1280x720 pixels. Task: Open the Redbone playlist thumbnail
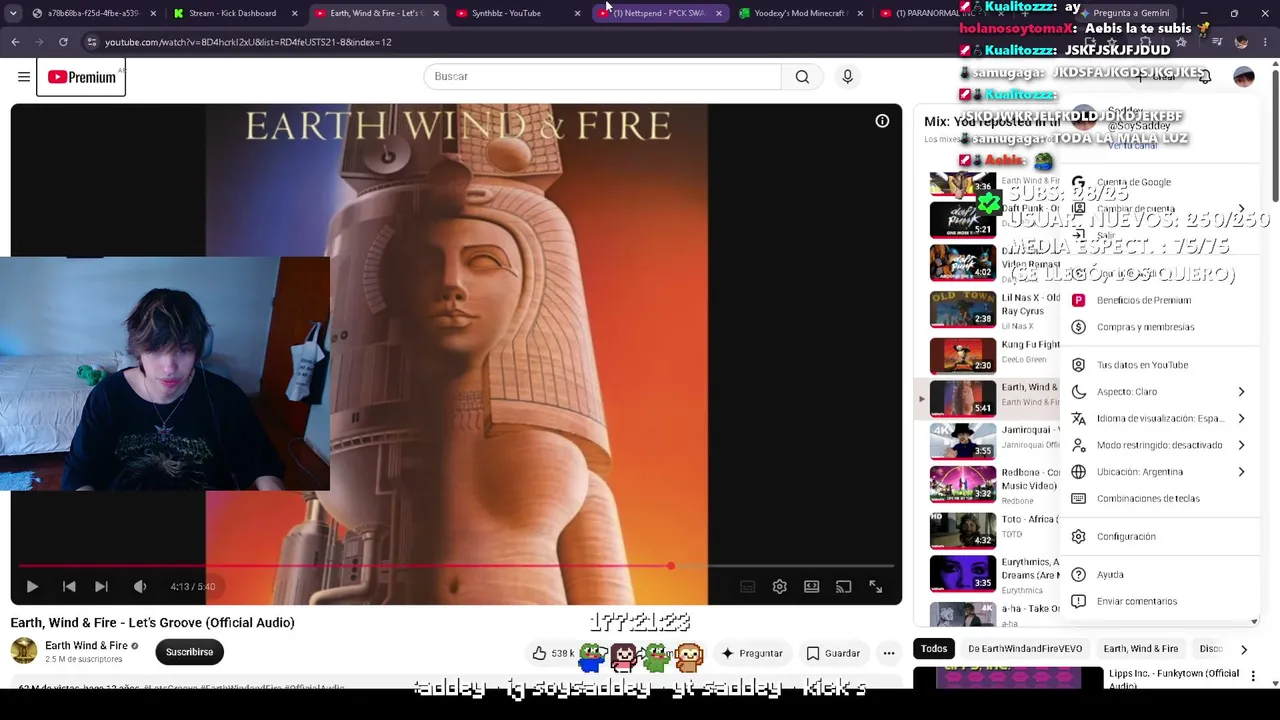(963, 483)
